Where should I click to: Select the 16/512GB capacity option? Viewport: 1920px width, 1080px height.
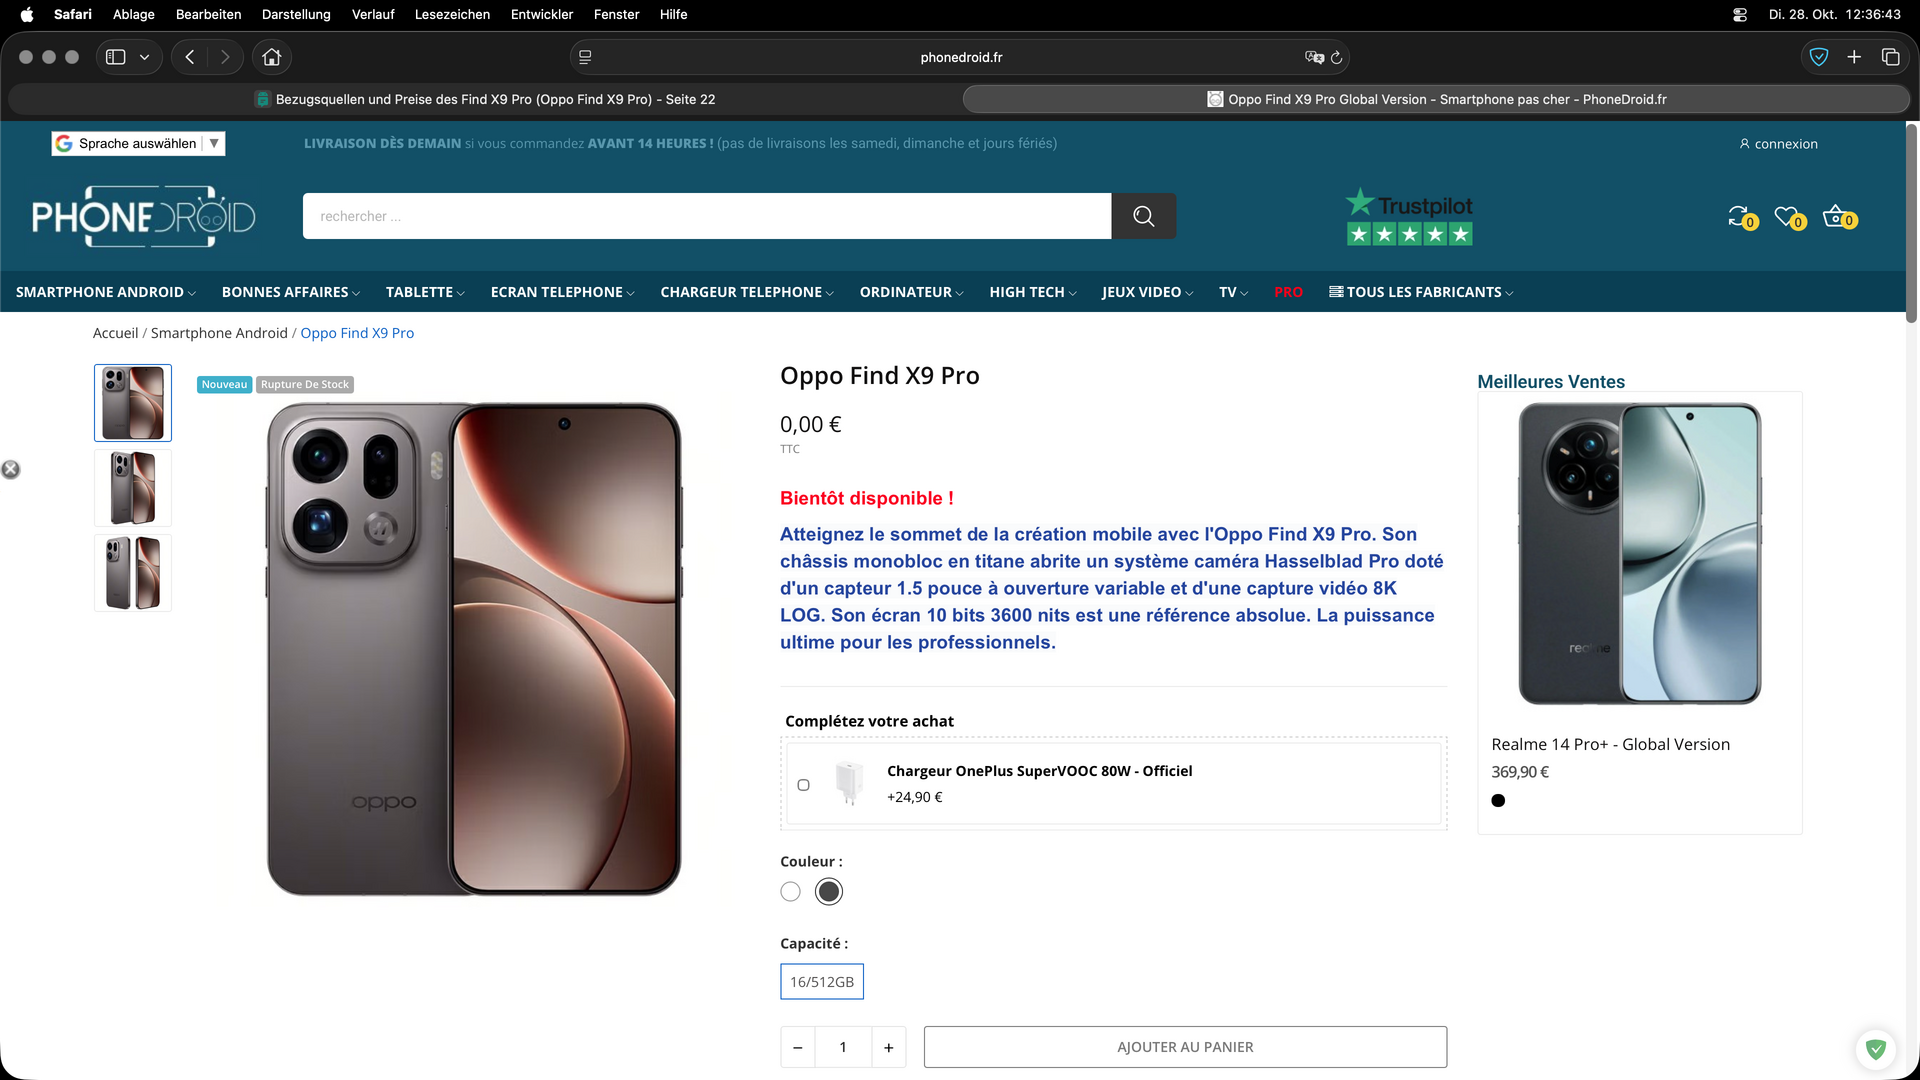click(821, 982)
